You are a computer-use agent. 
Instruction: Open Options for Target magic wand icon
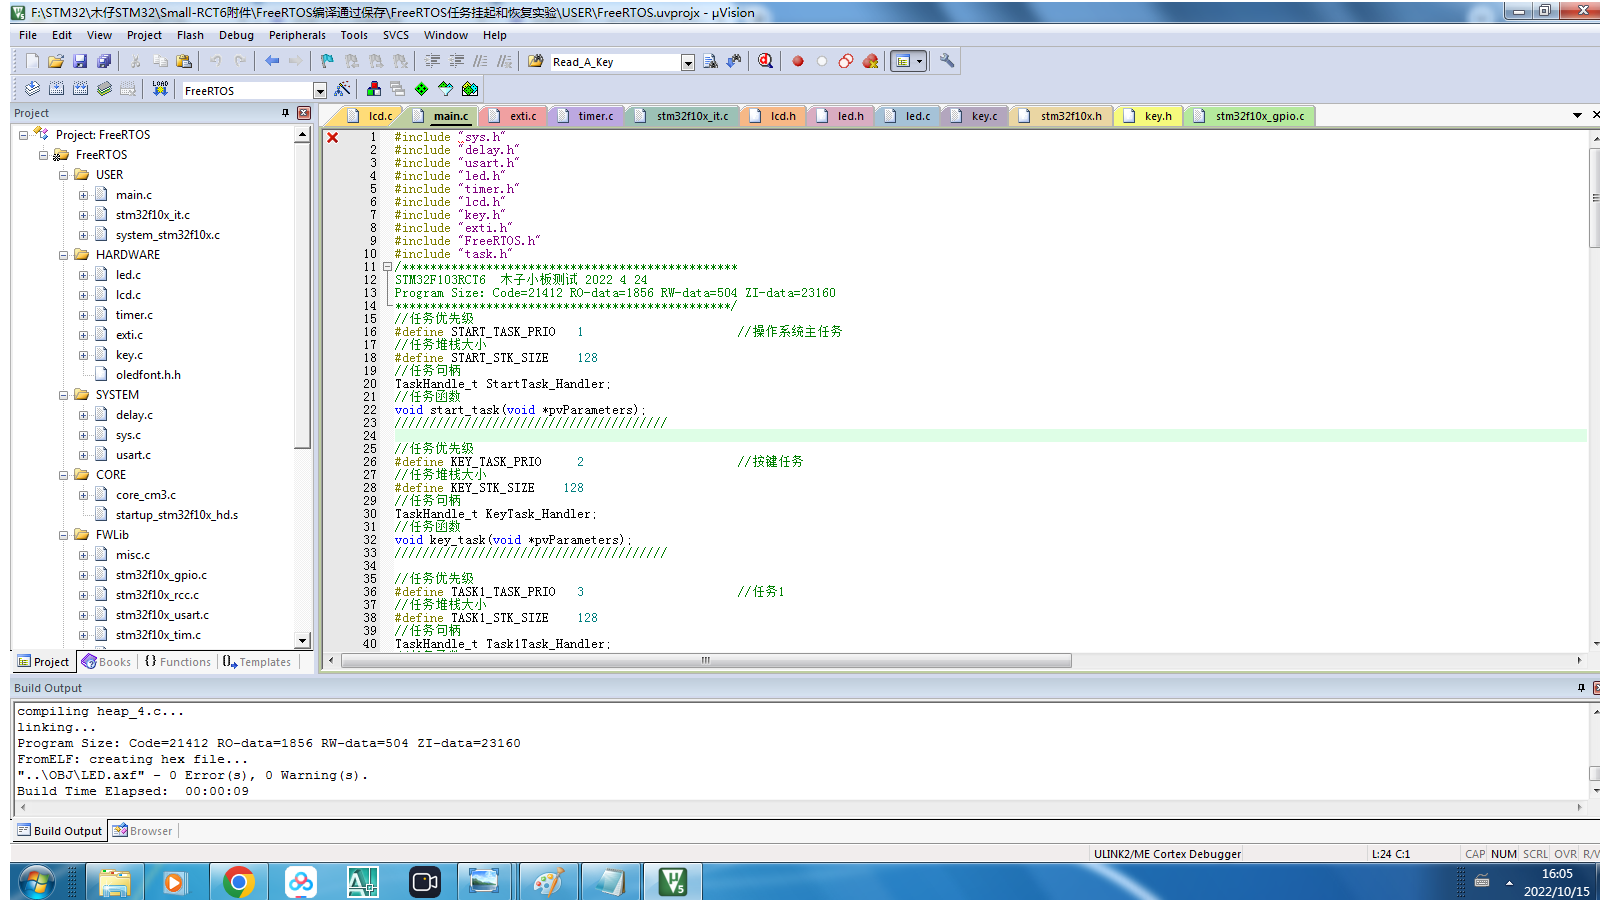tap(342, 89)
